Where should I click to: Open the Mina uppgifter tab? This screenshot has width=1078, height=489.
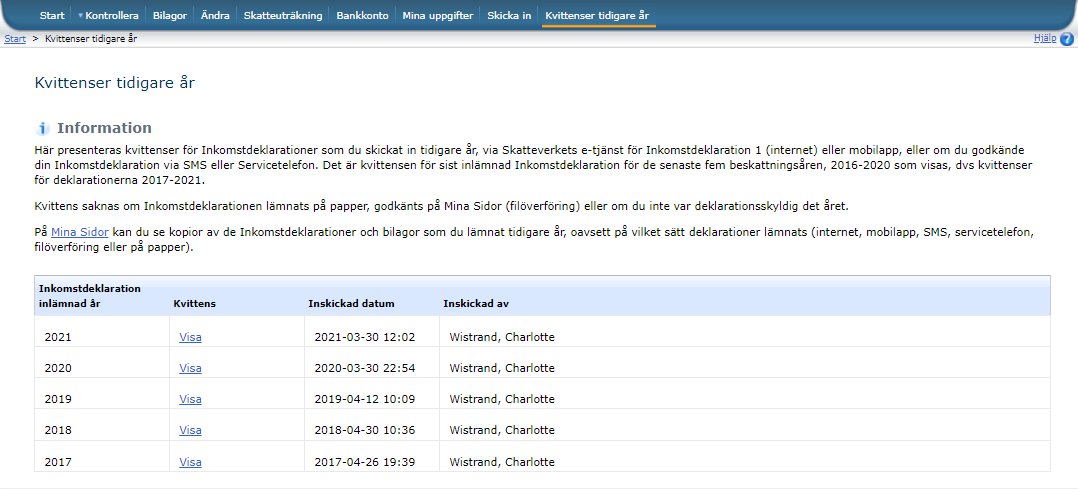click(438, 16)
